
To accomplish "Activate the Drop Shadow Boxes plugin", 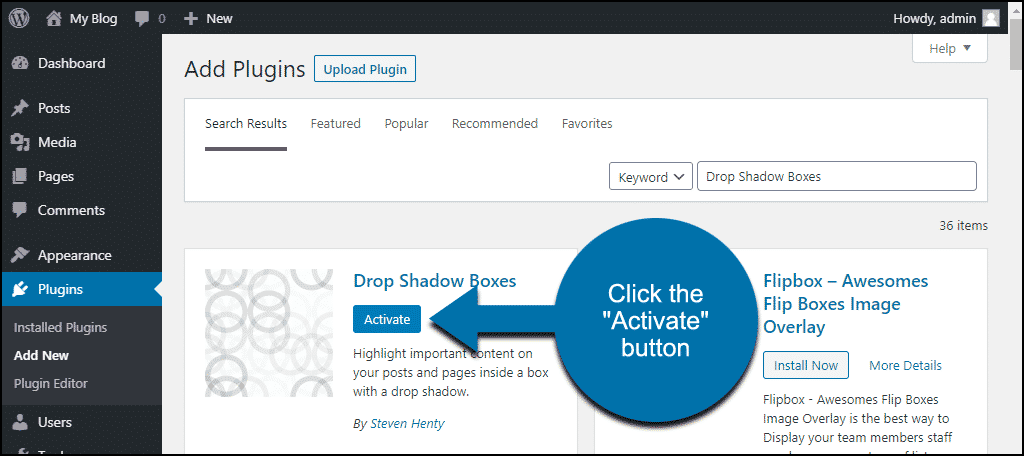I will (387, 319).
